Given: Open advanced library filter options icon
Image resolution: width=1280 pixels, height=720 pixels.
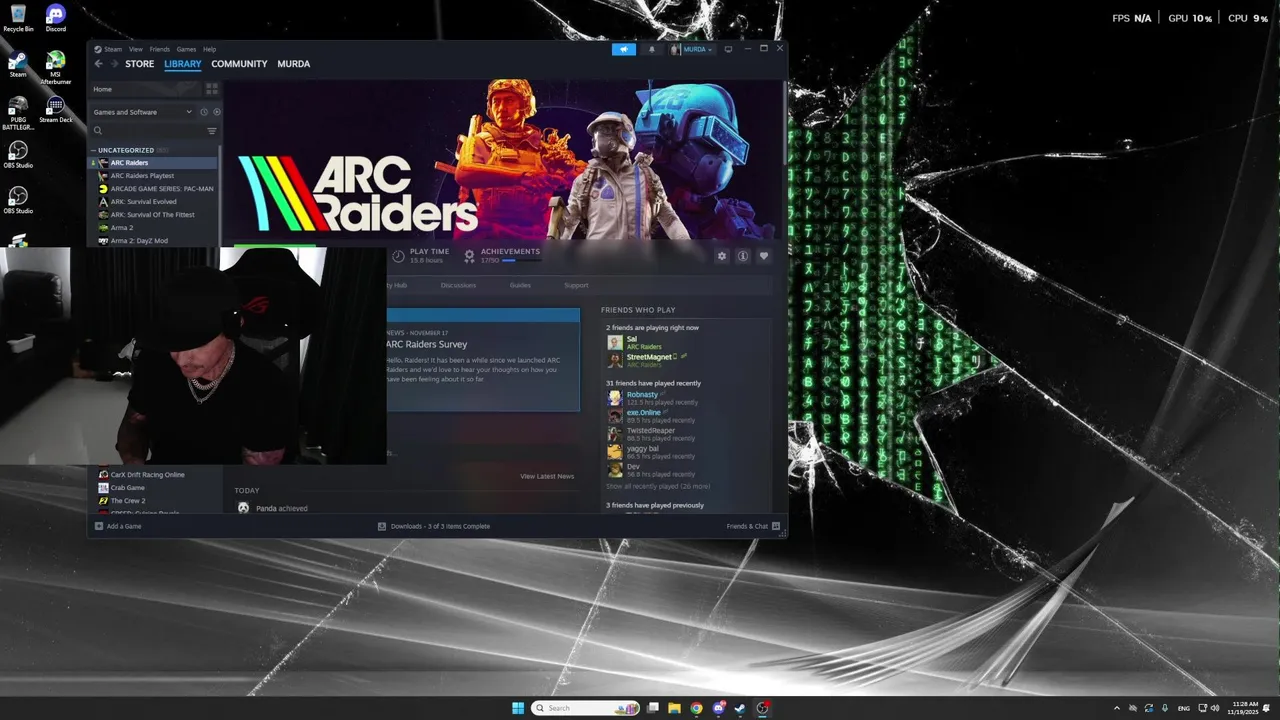Looking at the screenshot, I should tap(211, 131).
